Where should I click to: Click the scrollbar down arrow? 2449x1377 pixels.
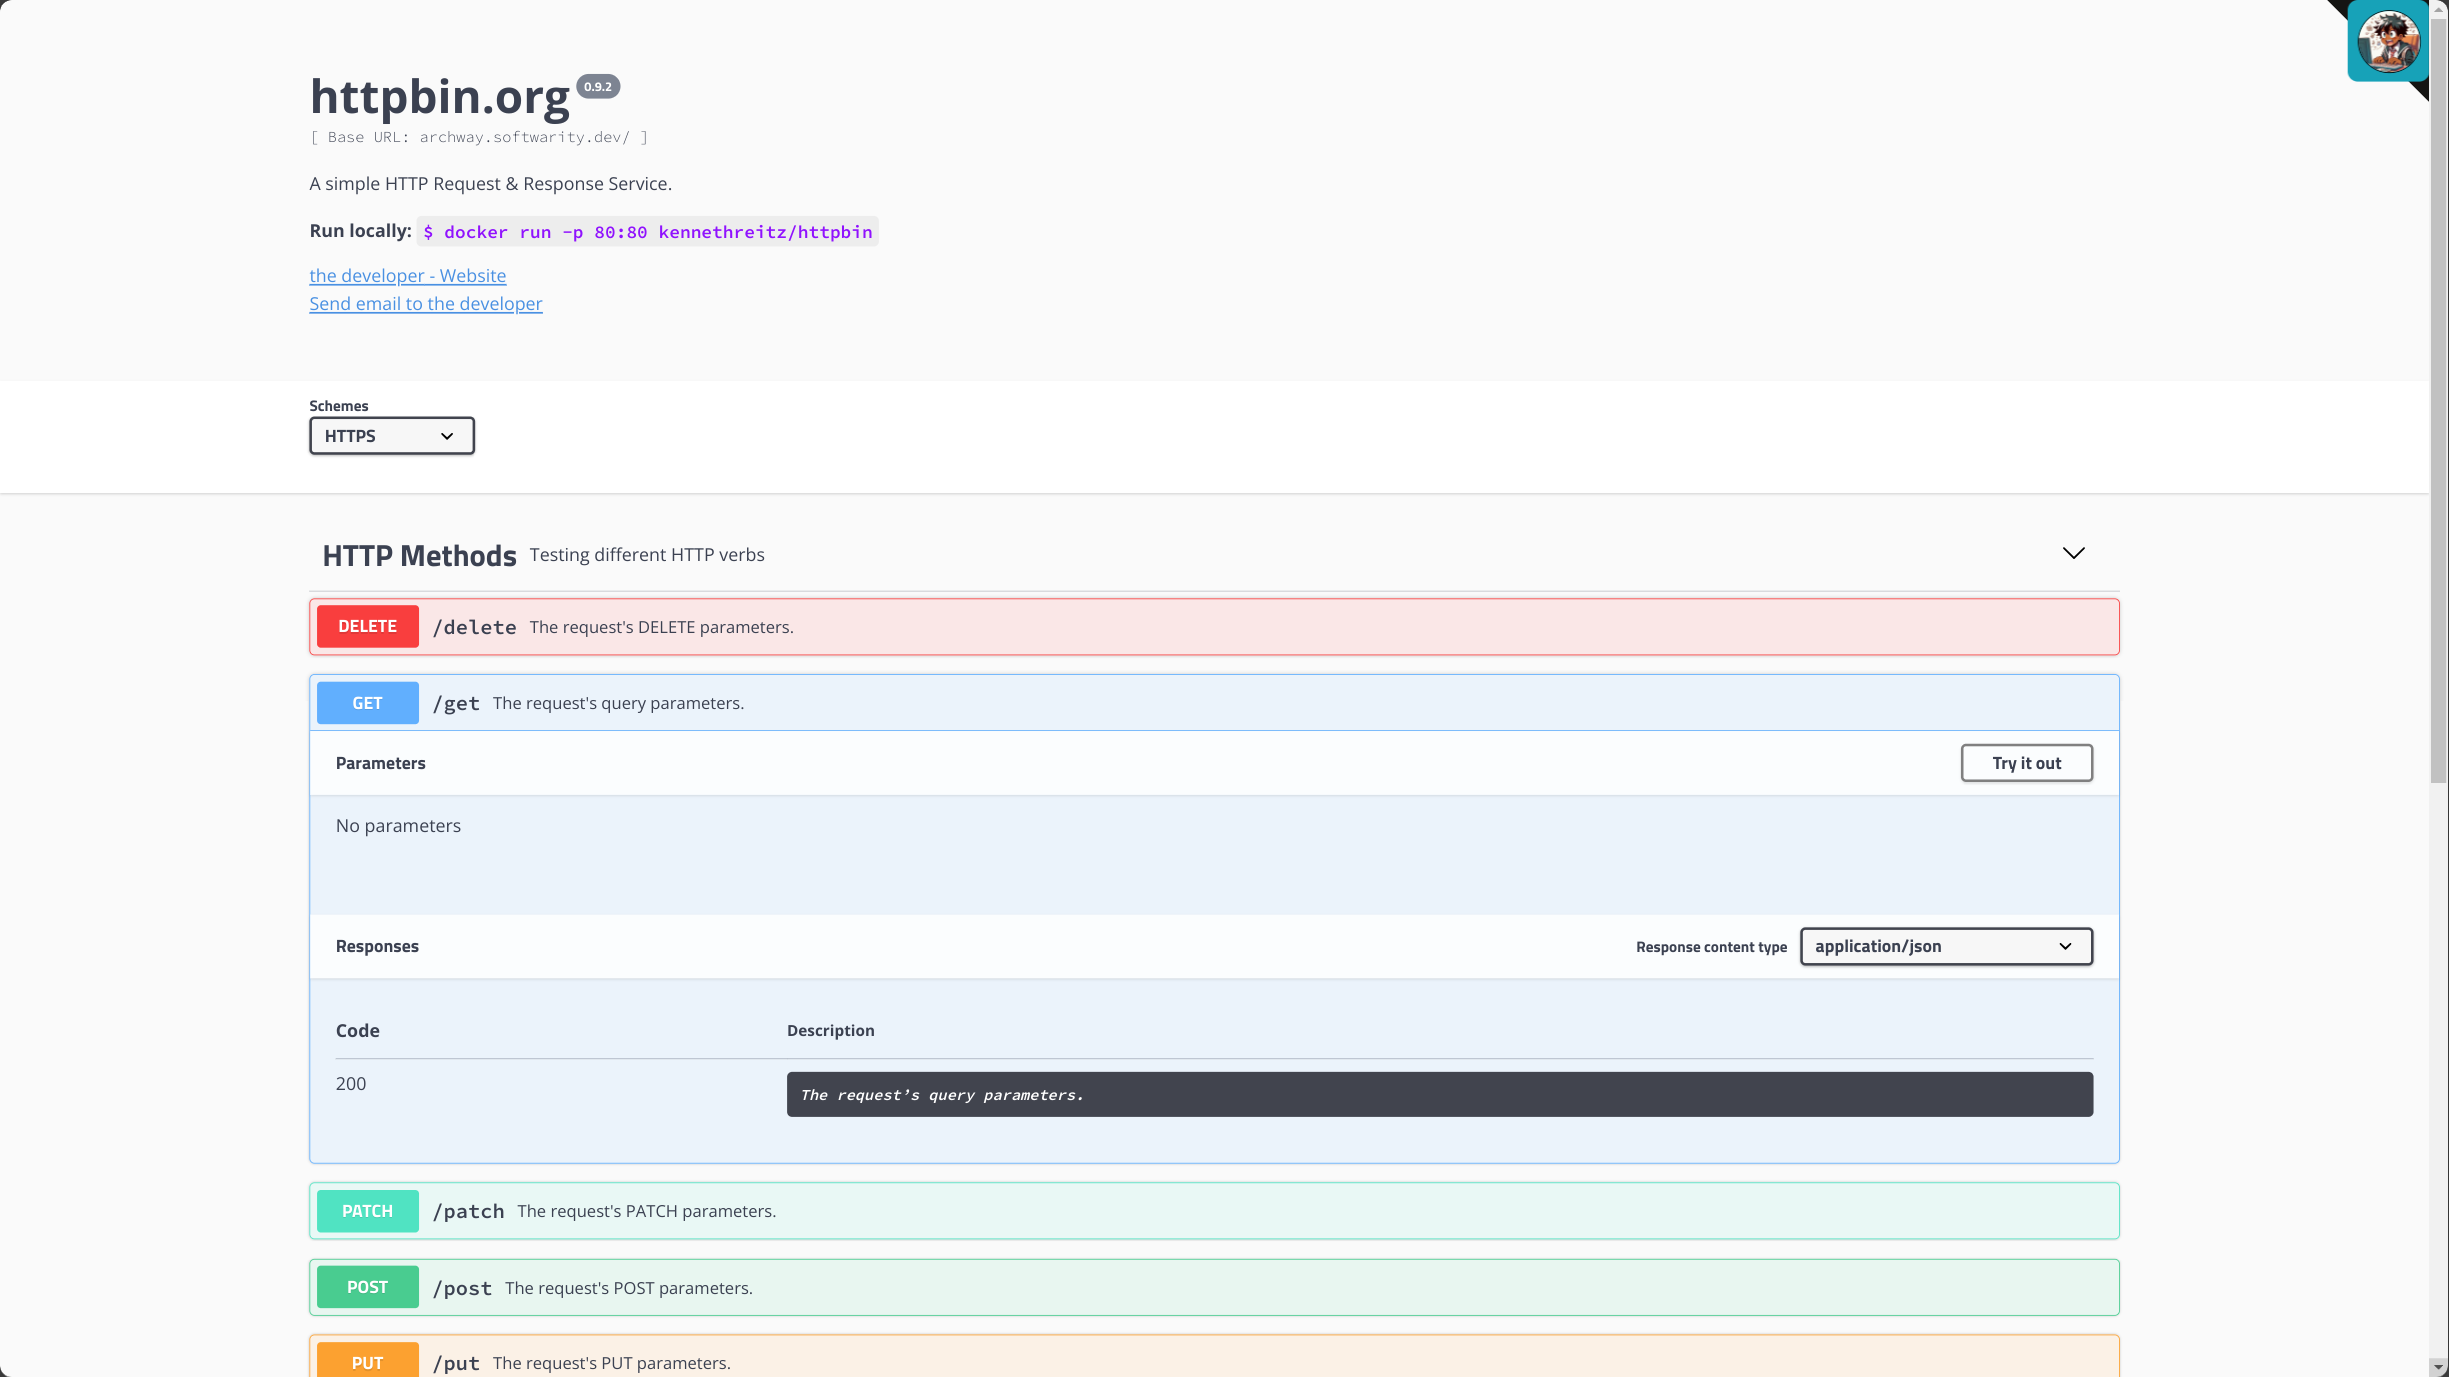(x=2438, y=1367)
